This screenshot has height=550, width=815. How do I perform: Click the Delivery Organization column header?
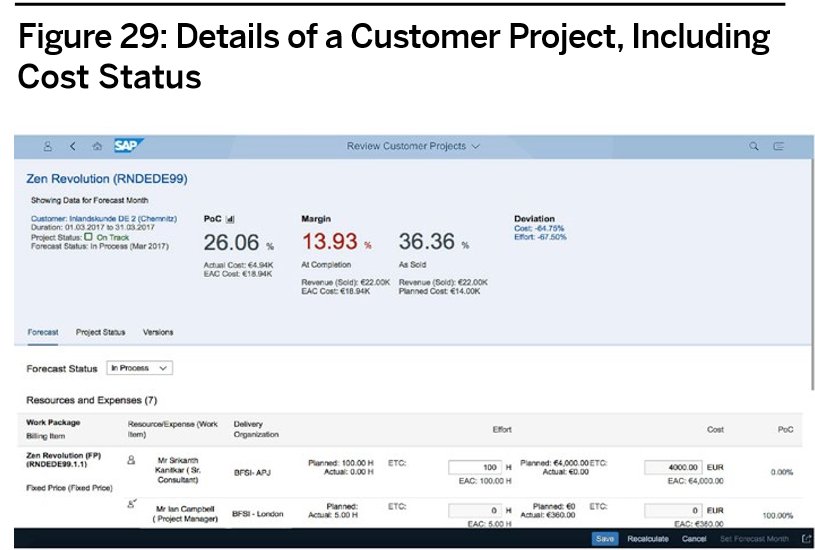256,429
